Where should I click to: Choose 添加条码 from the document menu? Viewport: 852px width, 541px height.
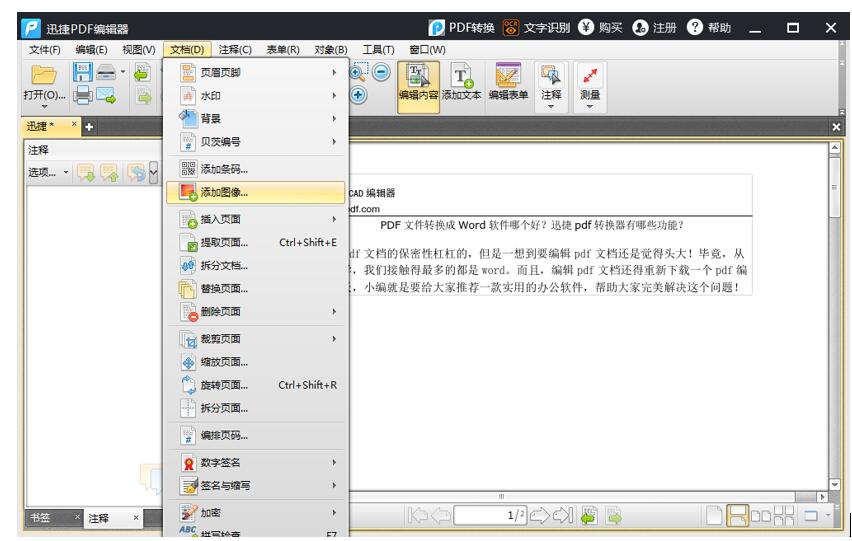coord(255,169)
